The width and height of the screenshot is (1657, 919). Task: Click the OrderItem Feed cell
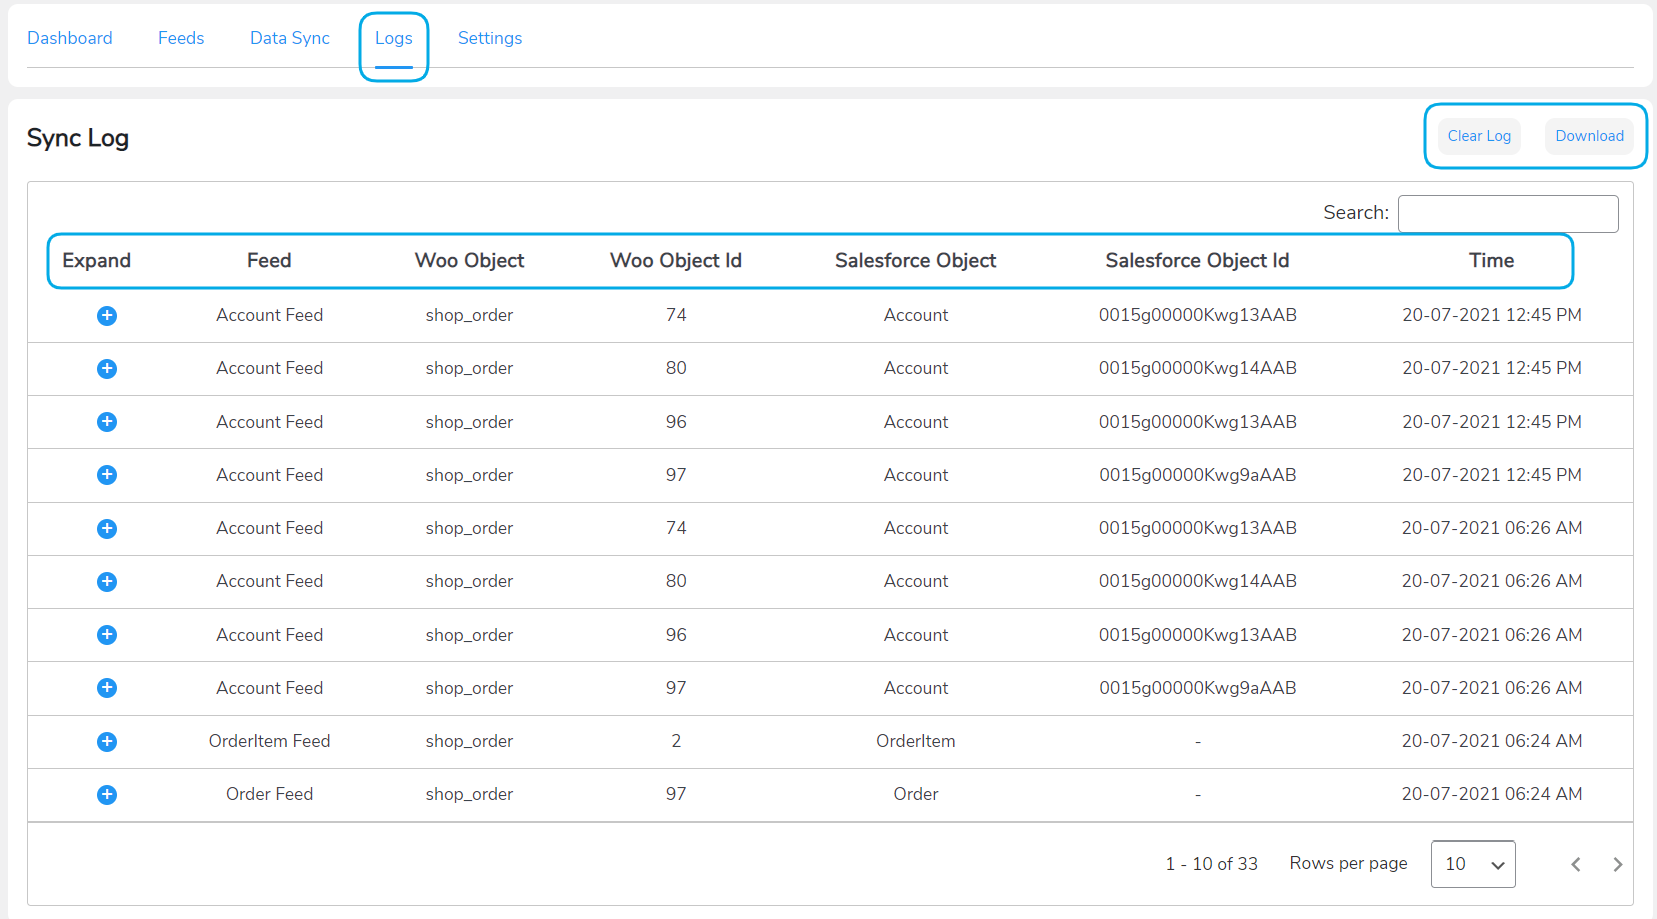[269, 741]
